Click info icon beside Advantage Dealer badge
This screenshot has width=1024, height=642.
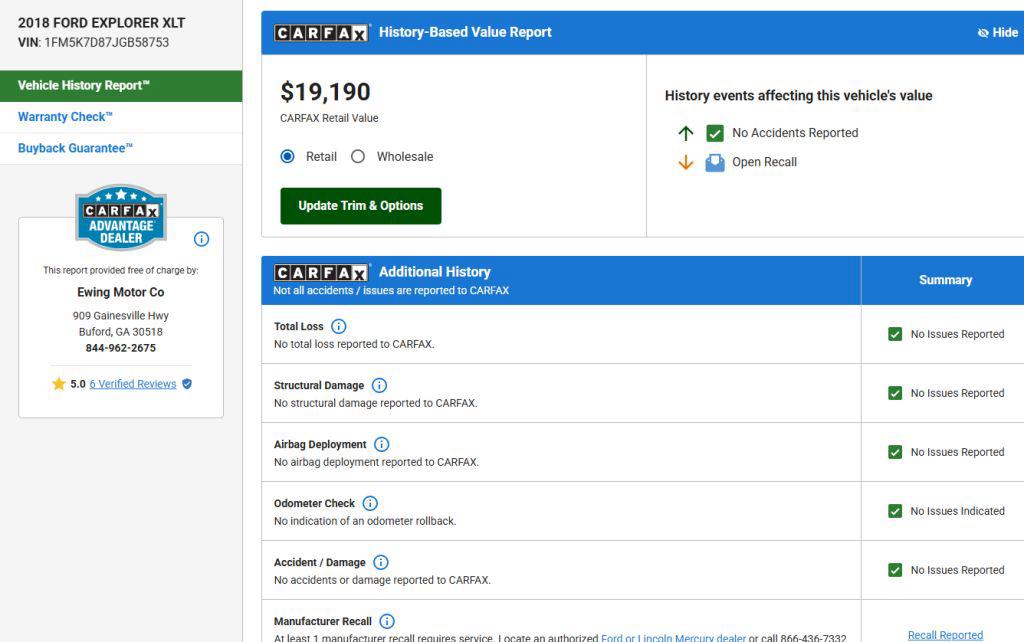[x=201, y=239]
